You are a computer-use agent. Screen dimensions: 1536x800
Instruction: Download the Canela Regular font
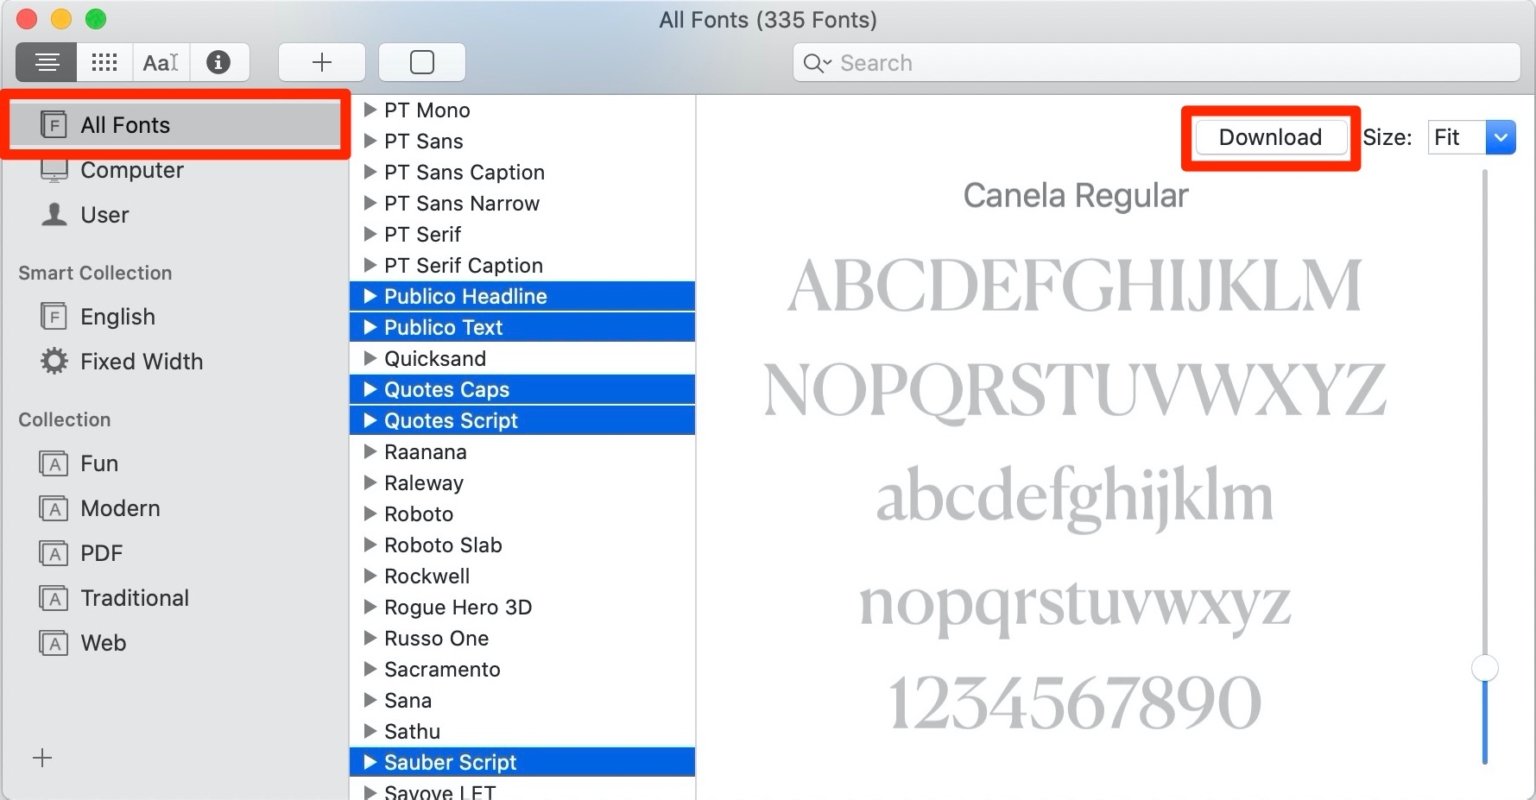(x=1269, y=137)
